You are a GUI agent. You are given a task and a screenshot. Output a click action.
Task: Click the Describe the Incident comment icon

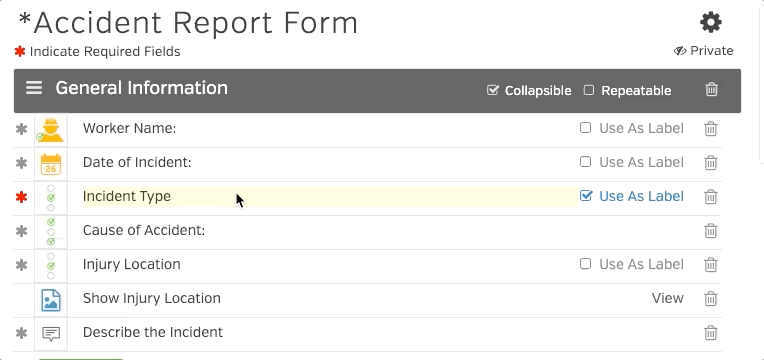(x=51, y=334)
